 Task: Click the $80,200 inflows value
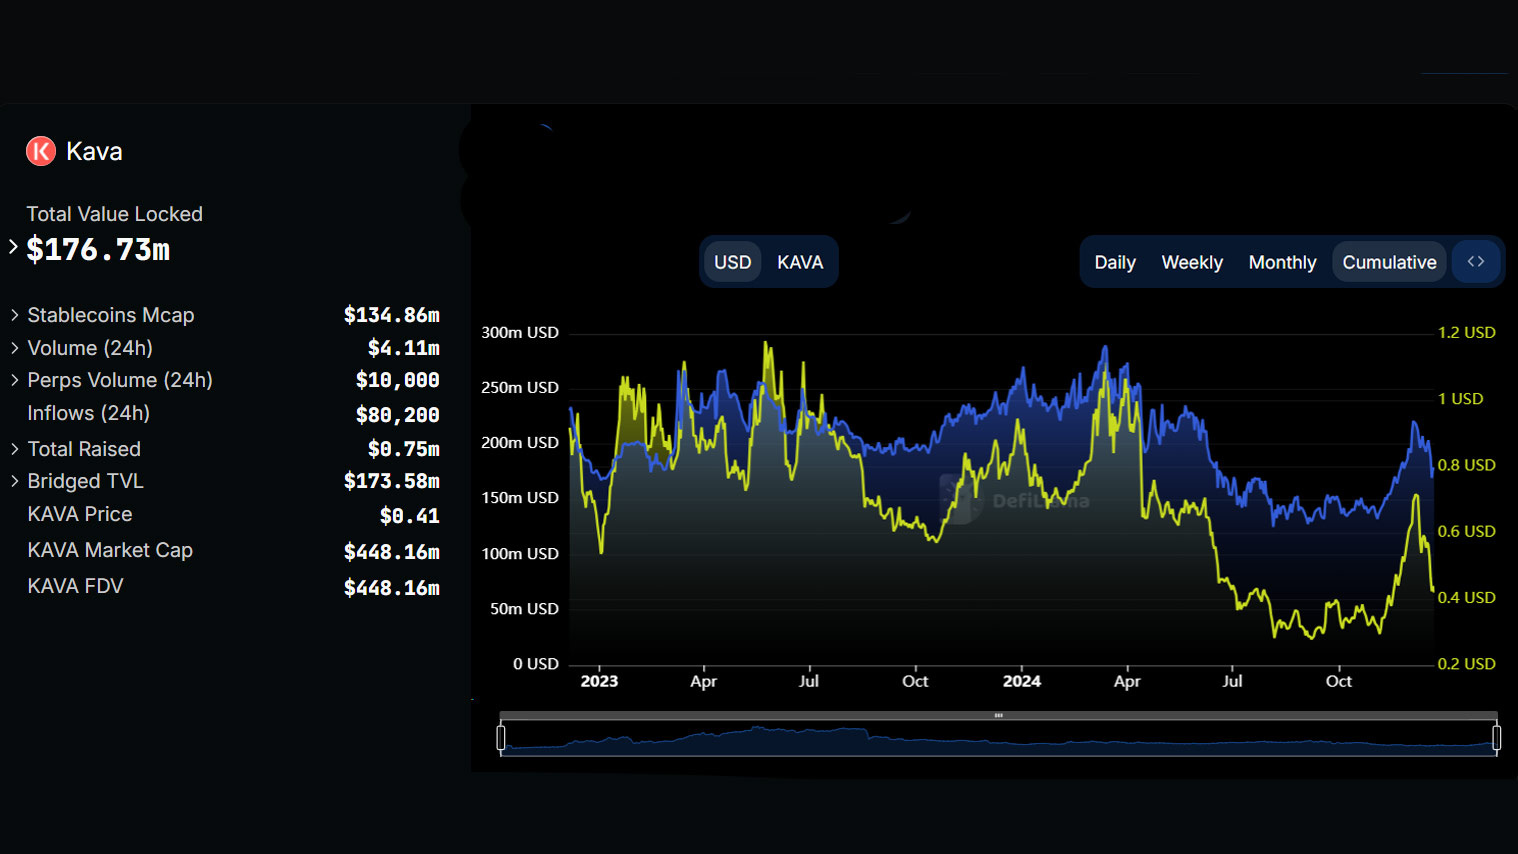click(398, 414)
